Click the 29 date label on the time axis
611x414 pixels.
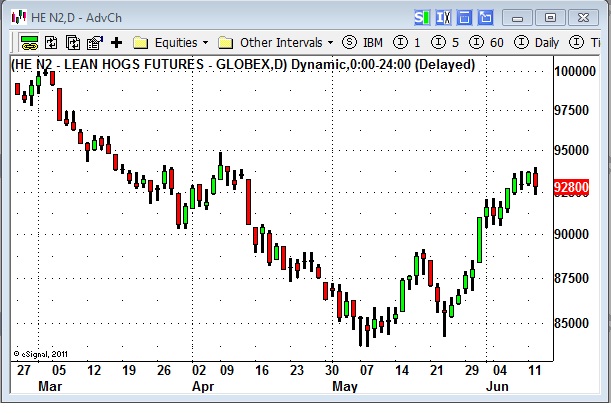(472, 370)
